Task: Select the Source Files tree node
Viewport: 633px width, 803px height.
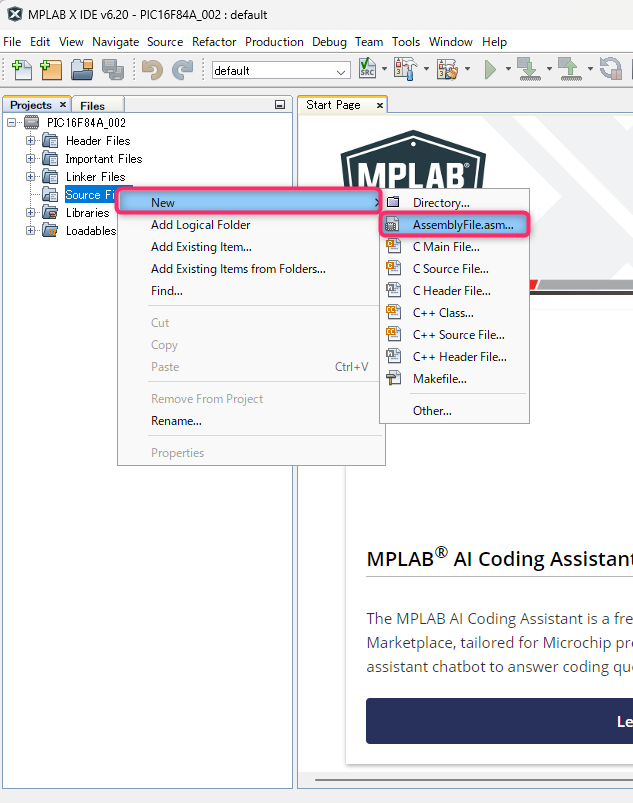Action: [90, 194]
